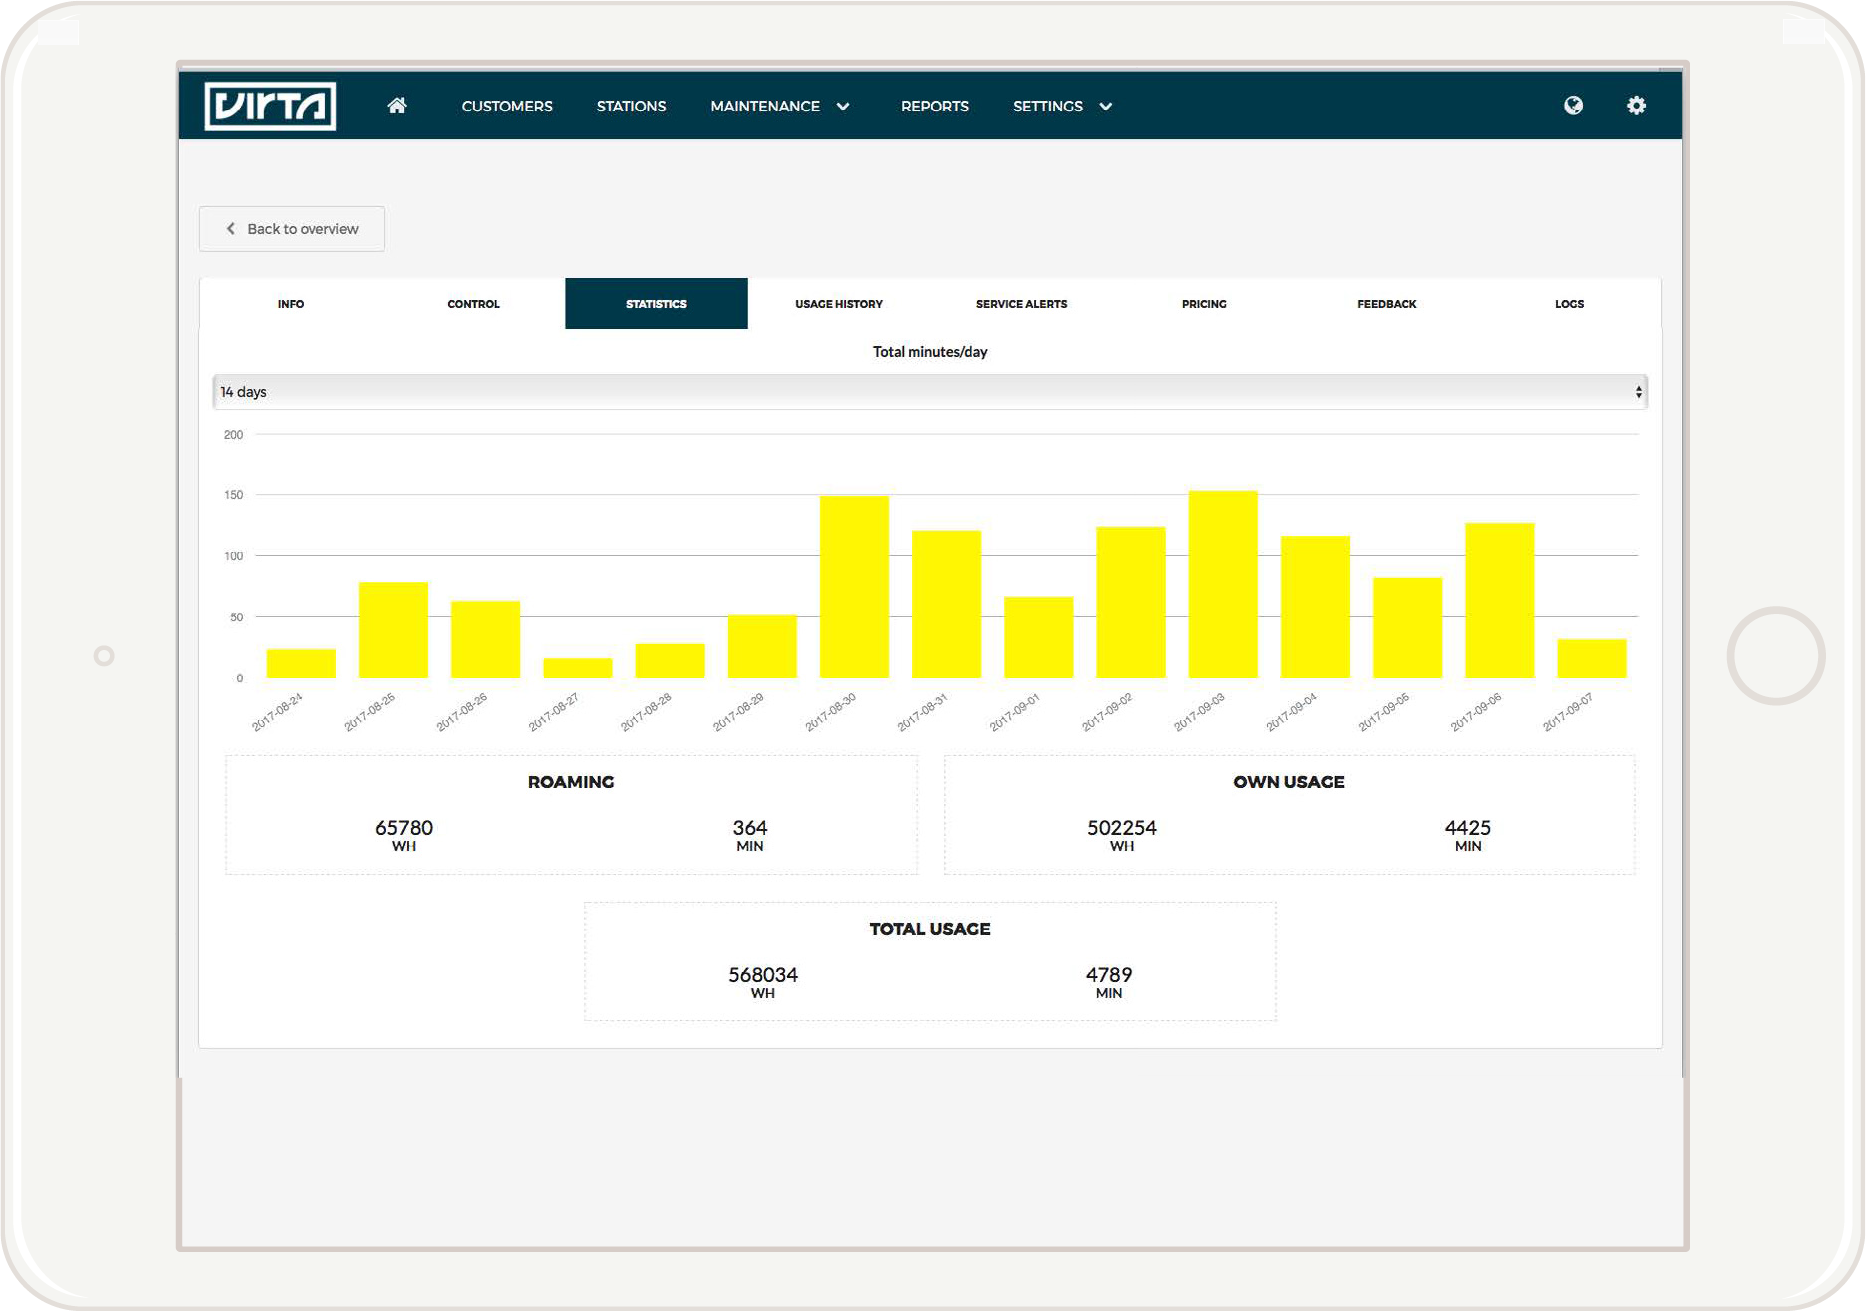Go to the home icon
The height and width of the screenshot is (1311, 1866).
click(397, 106)
